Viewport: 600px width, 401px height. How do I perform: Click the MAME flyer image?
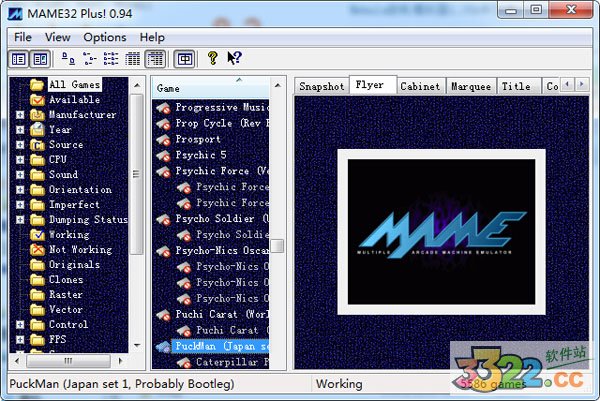tap(441, 227)
